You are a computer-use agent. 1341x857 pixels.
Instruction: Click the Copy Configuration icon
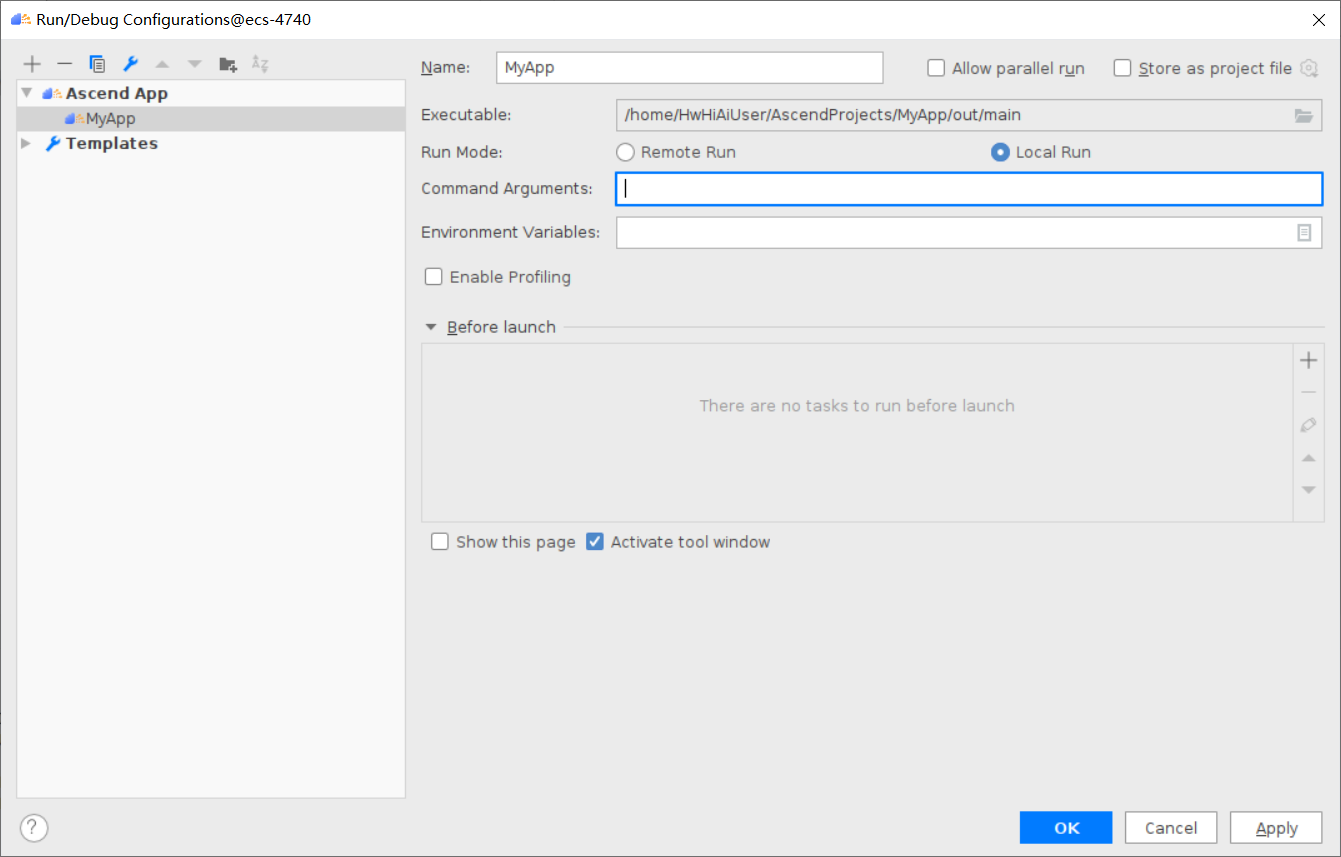click(97, 64)
